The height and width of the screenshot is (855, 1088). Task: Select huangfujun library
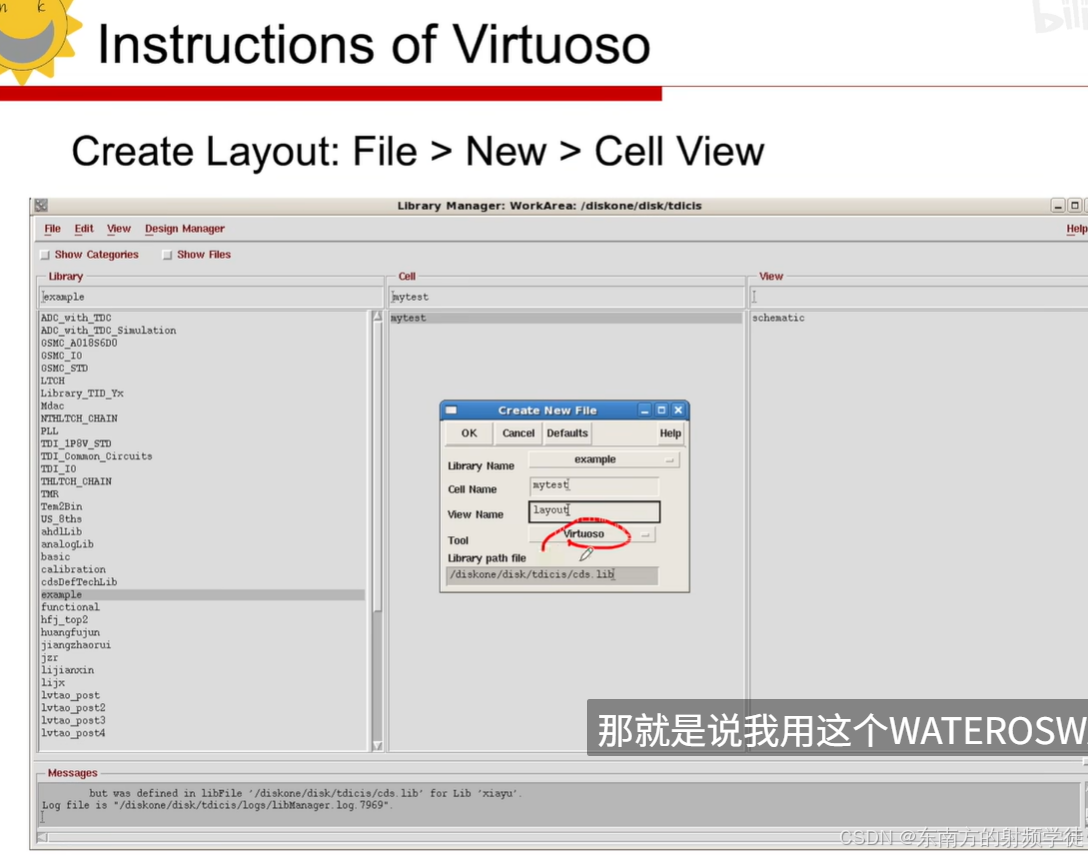70,632
